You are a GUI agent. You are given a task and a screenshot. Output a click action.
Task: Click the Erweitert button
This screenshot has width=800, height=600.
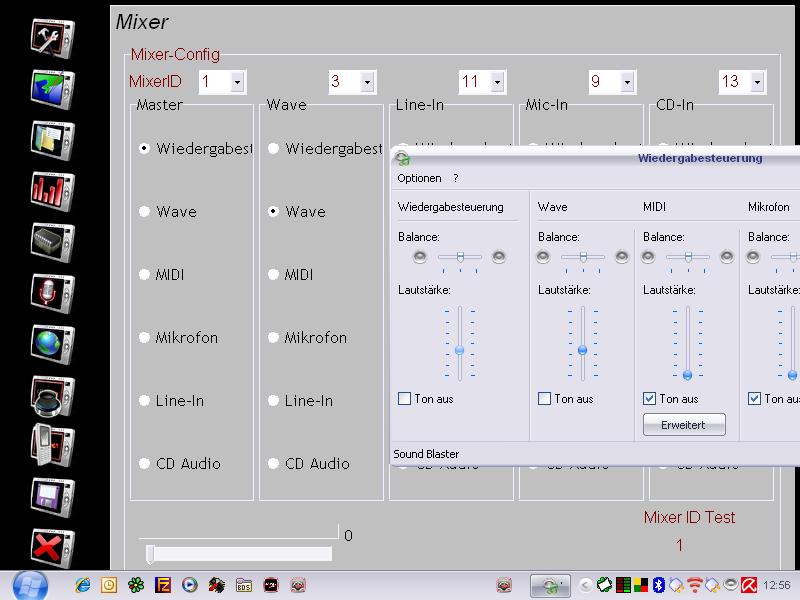pos(684,425)
